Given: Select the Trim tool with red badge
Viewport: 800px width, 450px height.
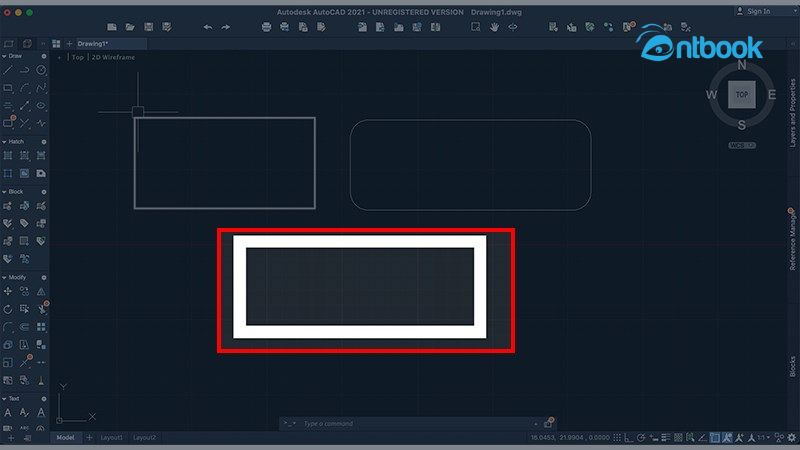Looking at the screenshot, I should click(x=42, y=309).
